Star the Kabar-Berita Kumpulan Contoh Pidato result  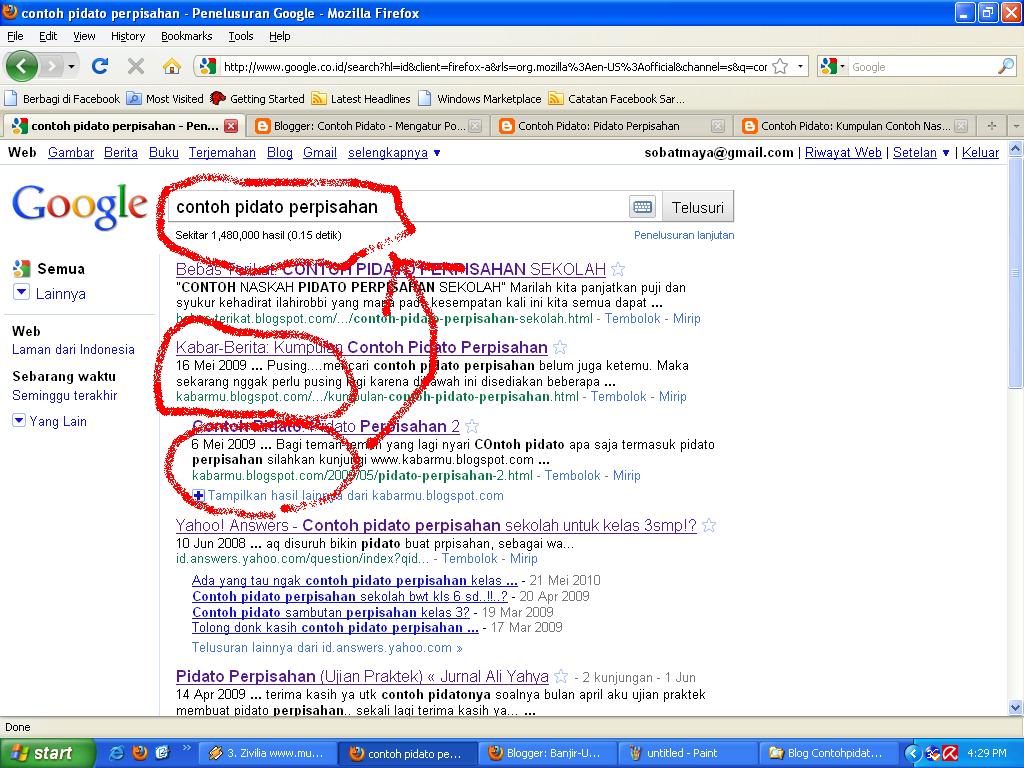(x=560, y=347)
